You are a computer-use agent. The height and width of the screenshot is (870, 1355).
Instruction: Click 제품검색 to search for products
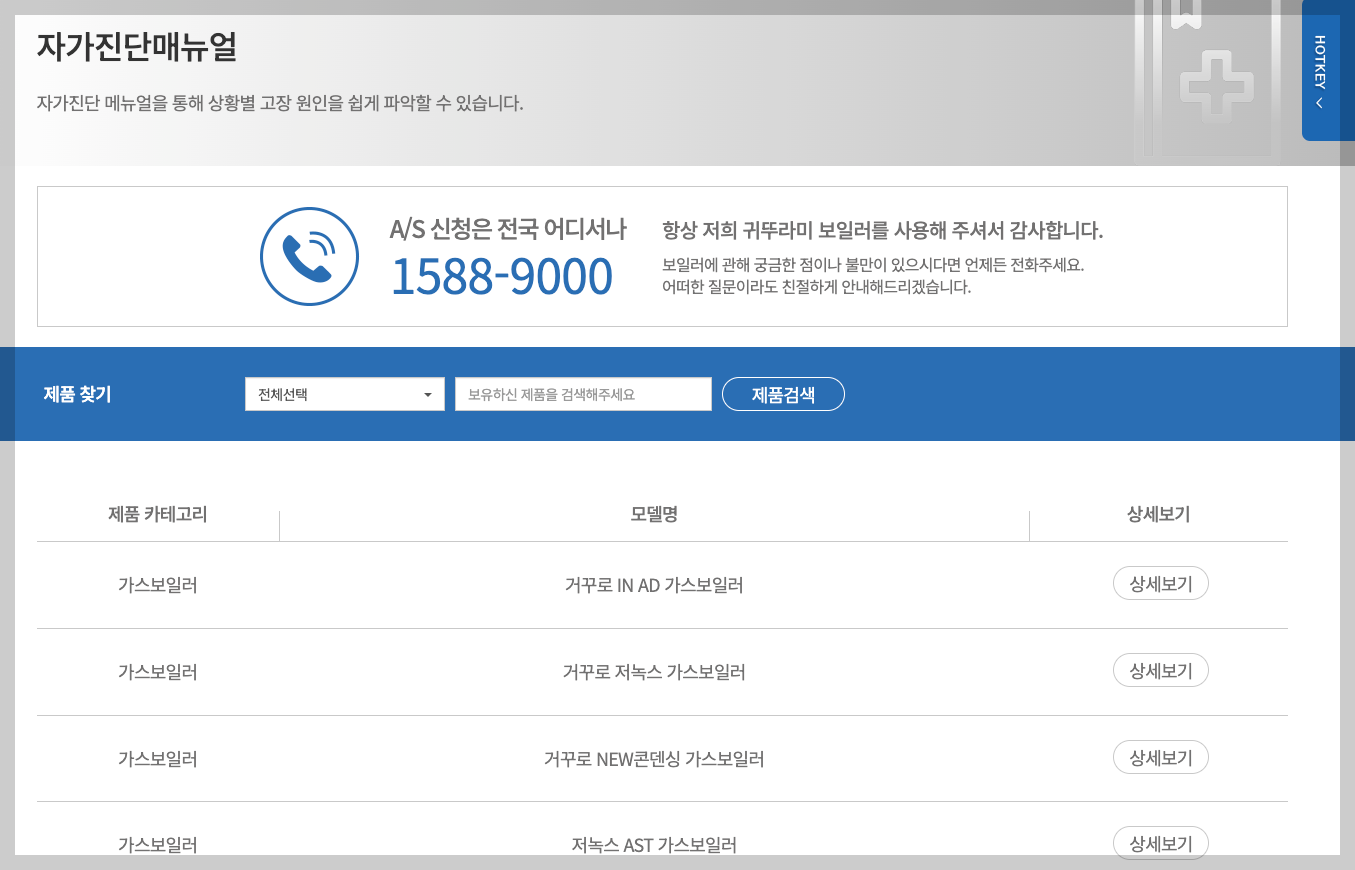pos(783,393)
